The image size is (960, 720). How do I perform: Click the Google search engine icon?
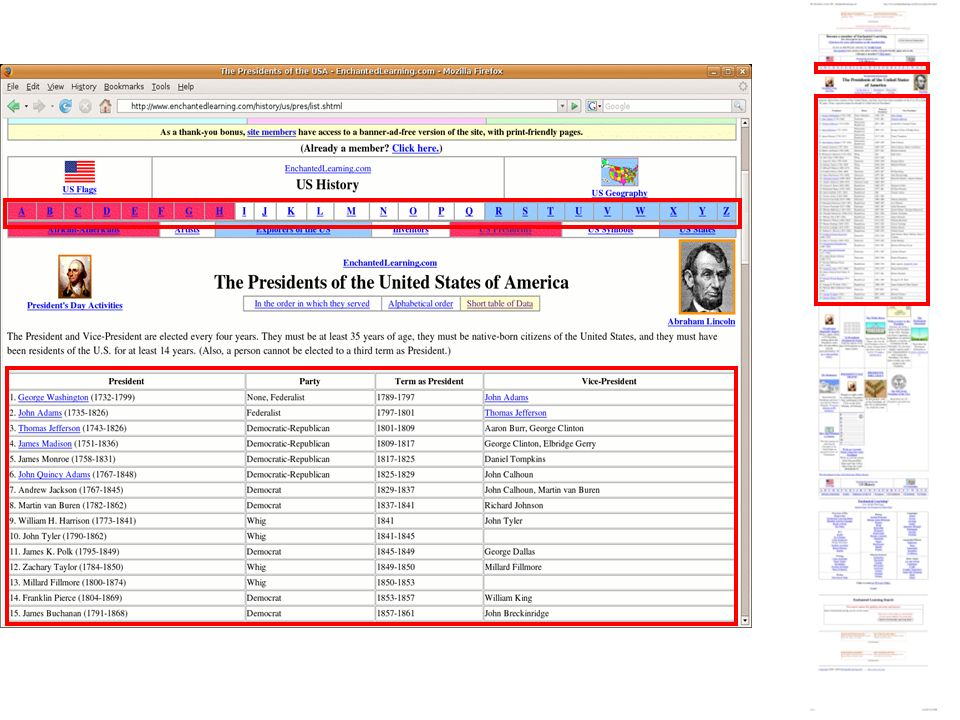click(592, 106)
